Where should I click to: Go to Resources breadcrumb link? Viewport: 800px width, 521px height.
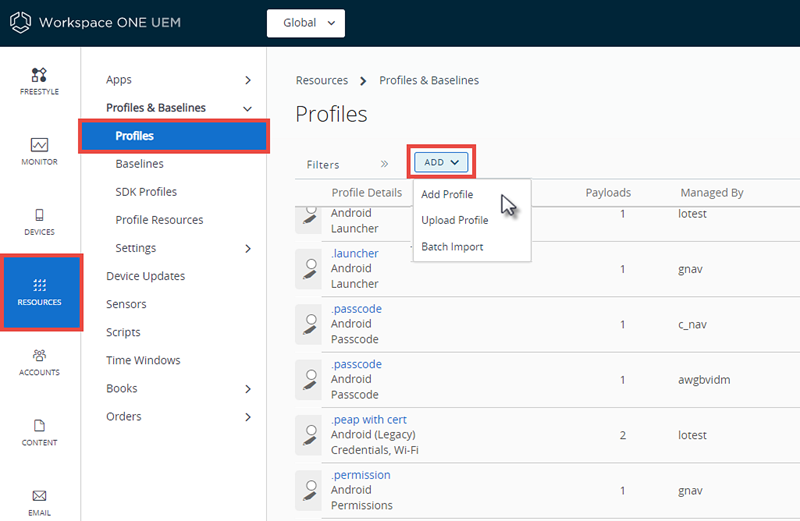pos(321,80)
